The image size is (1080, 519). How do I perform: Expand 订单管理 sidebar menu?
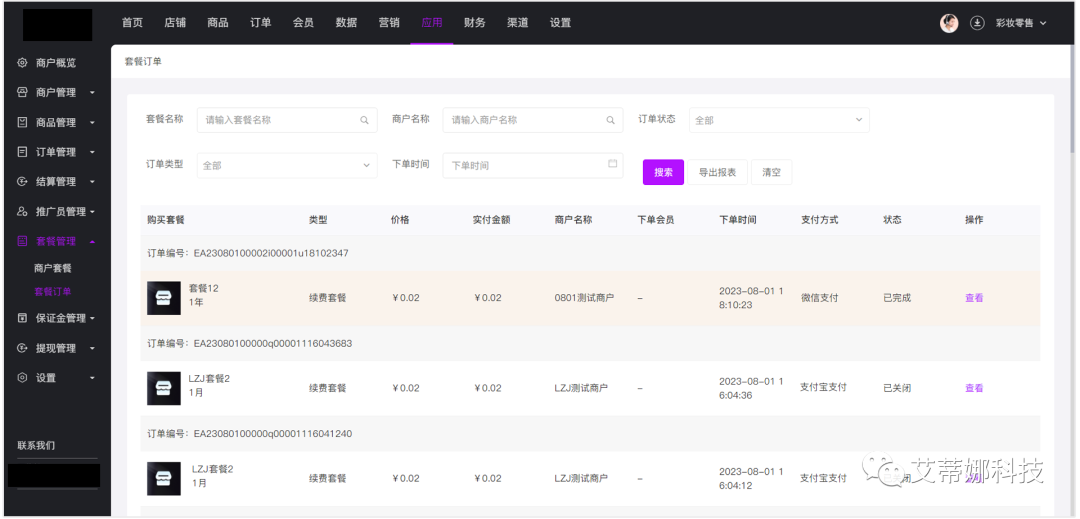click(92, 153)
